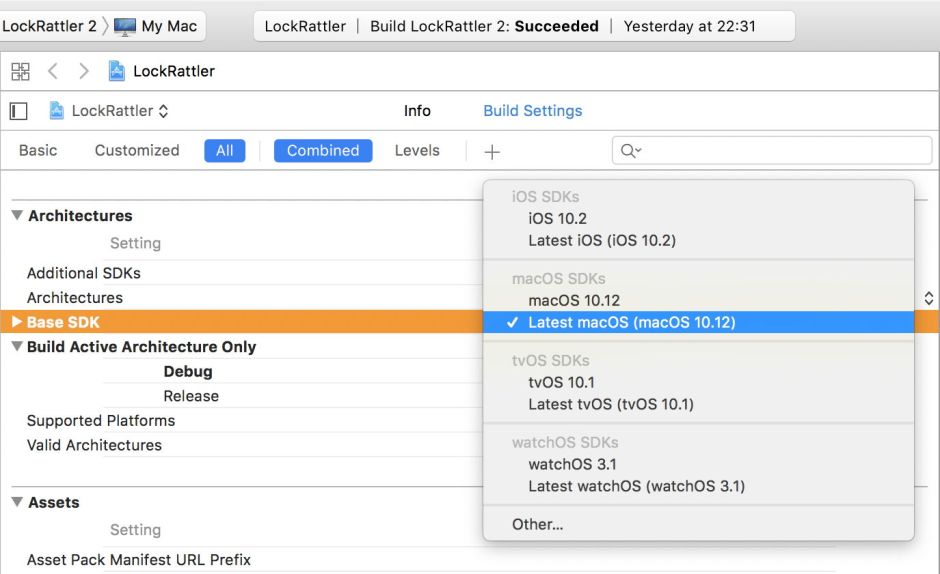Toggle the project targets sidebar panel icon
The image size is (940, 574).
(x=19, y=111)
